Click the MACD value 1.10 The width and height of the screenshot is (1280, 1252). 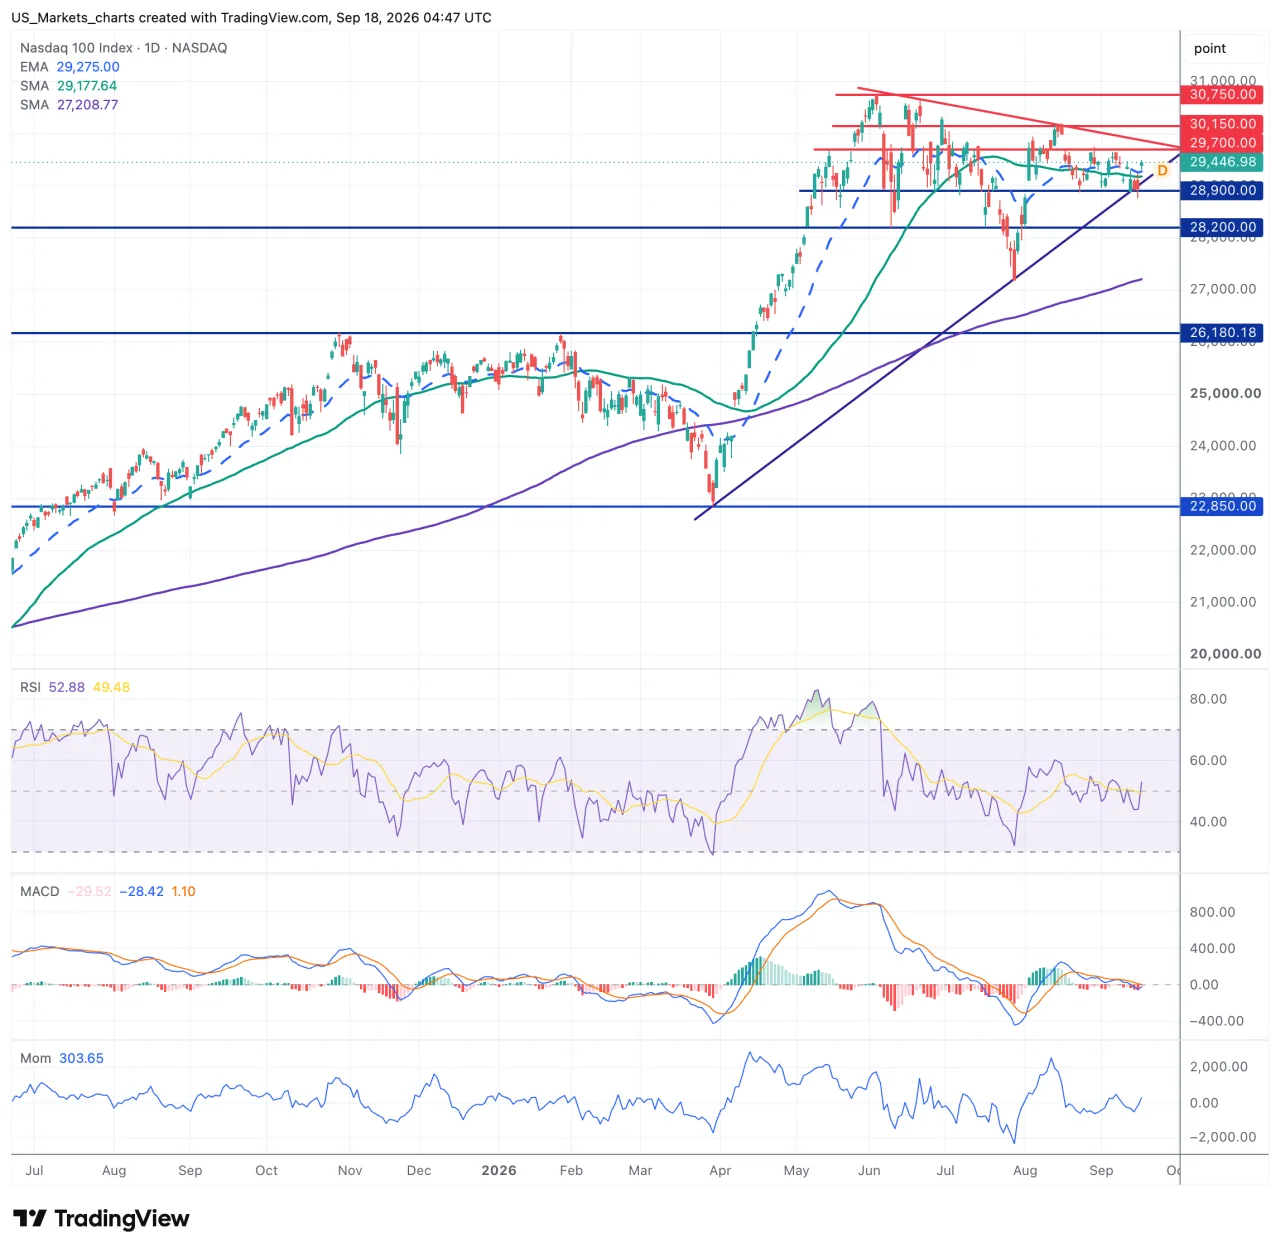tap(183, 891)
